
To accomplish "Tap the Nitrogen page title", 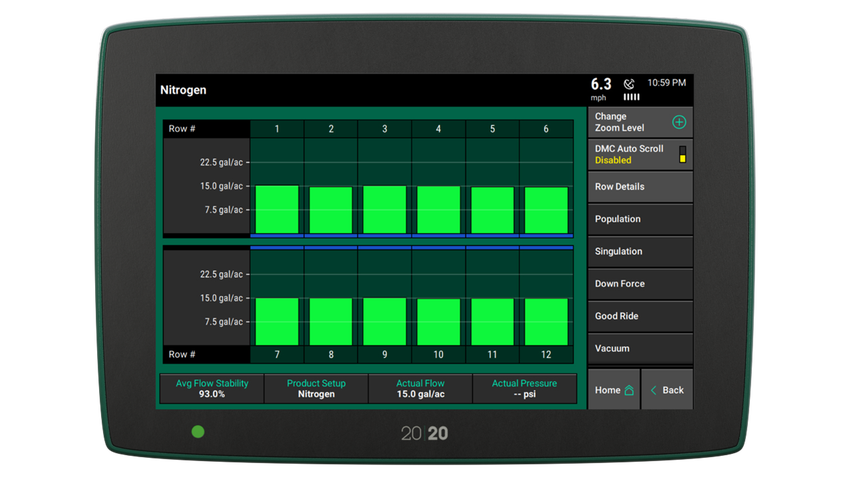I will pos(183,90).
